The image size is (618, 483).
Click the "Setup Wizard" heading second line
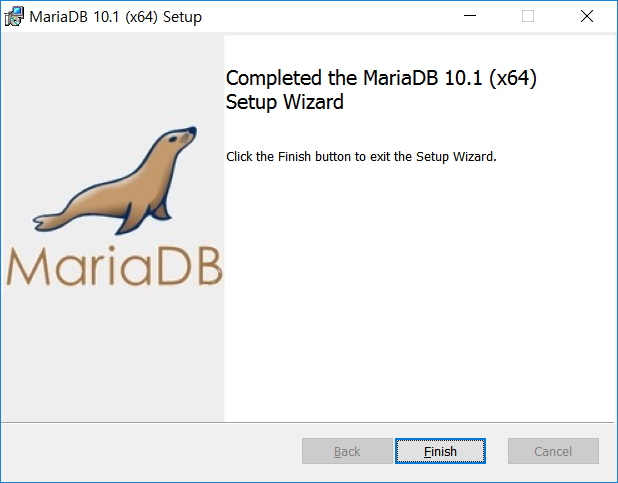coord(285,102)
